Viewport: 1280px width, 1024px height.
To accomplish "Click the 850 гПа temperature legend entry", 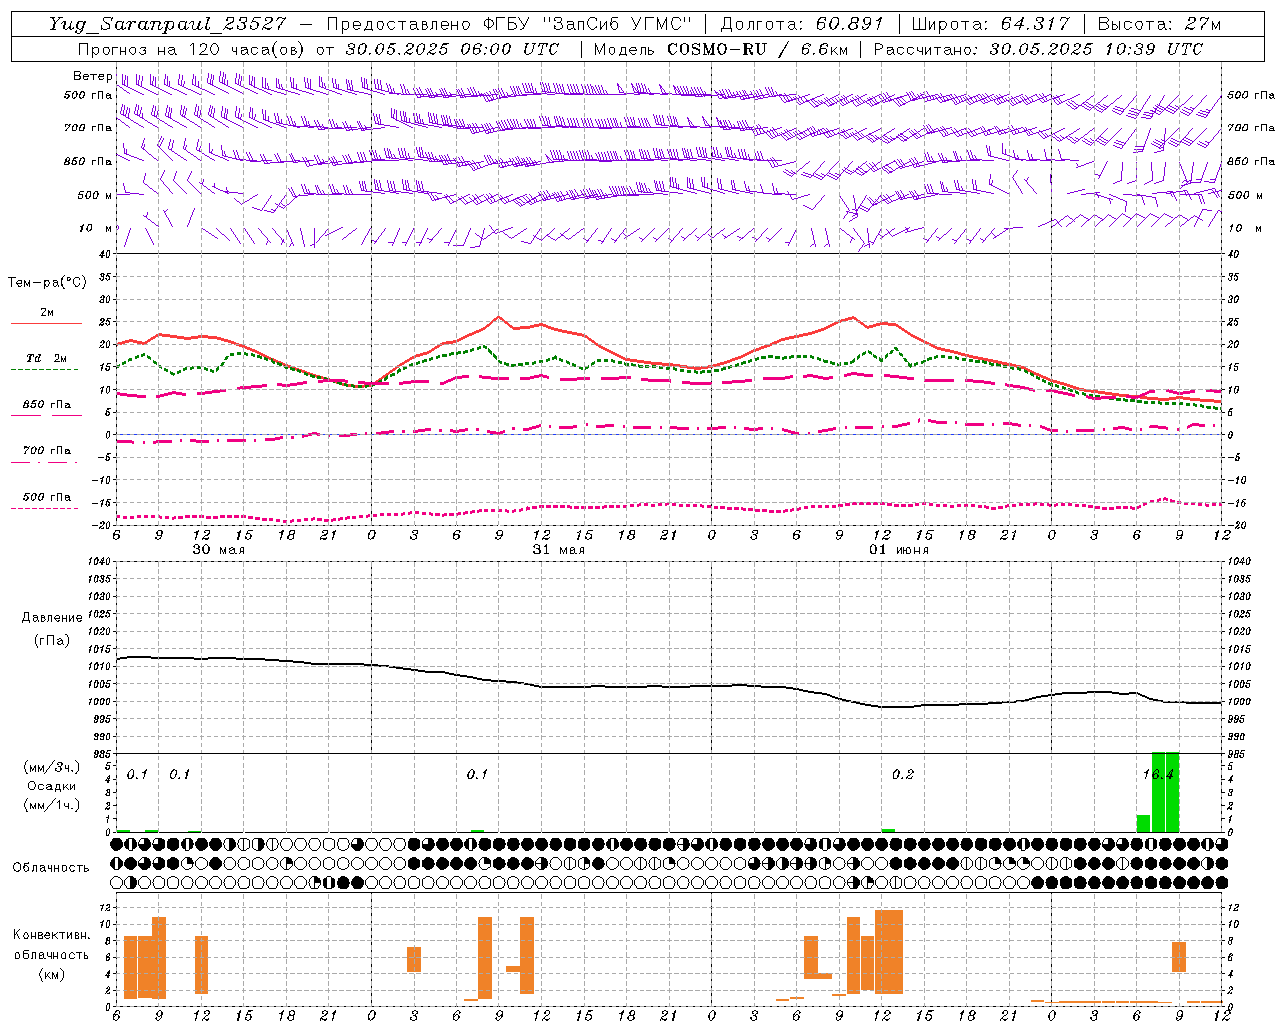I will point(47,405).
